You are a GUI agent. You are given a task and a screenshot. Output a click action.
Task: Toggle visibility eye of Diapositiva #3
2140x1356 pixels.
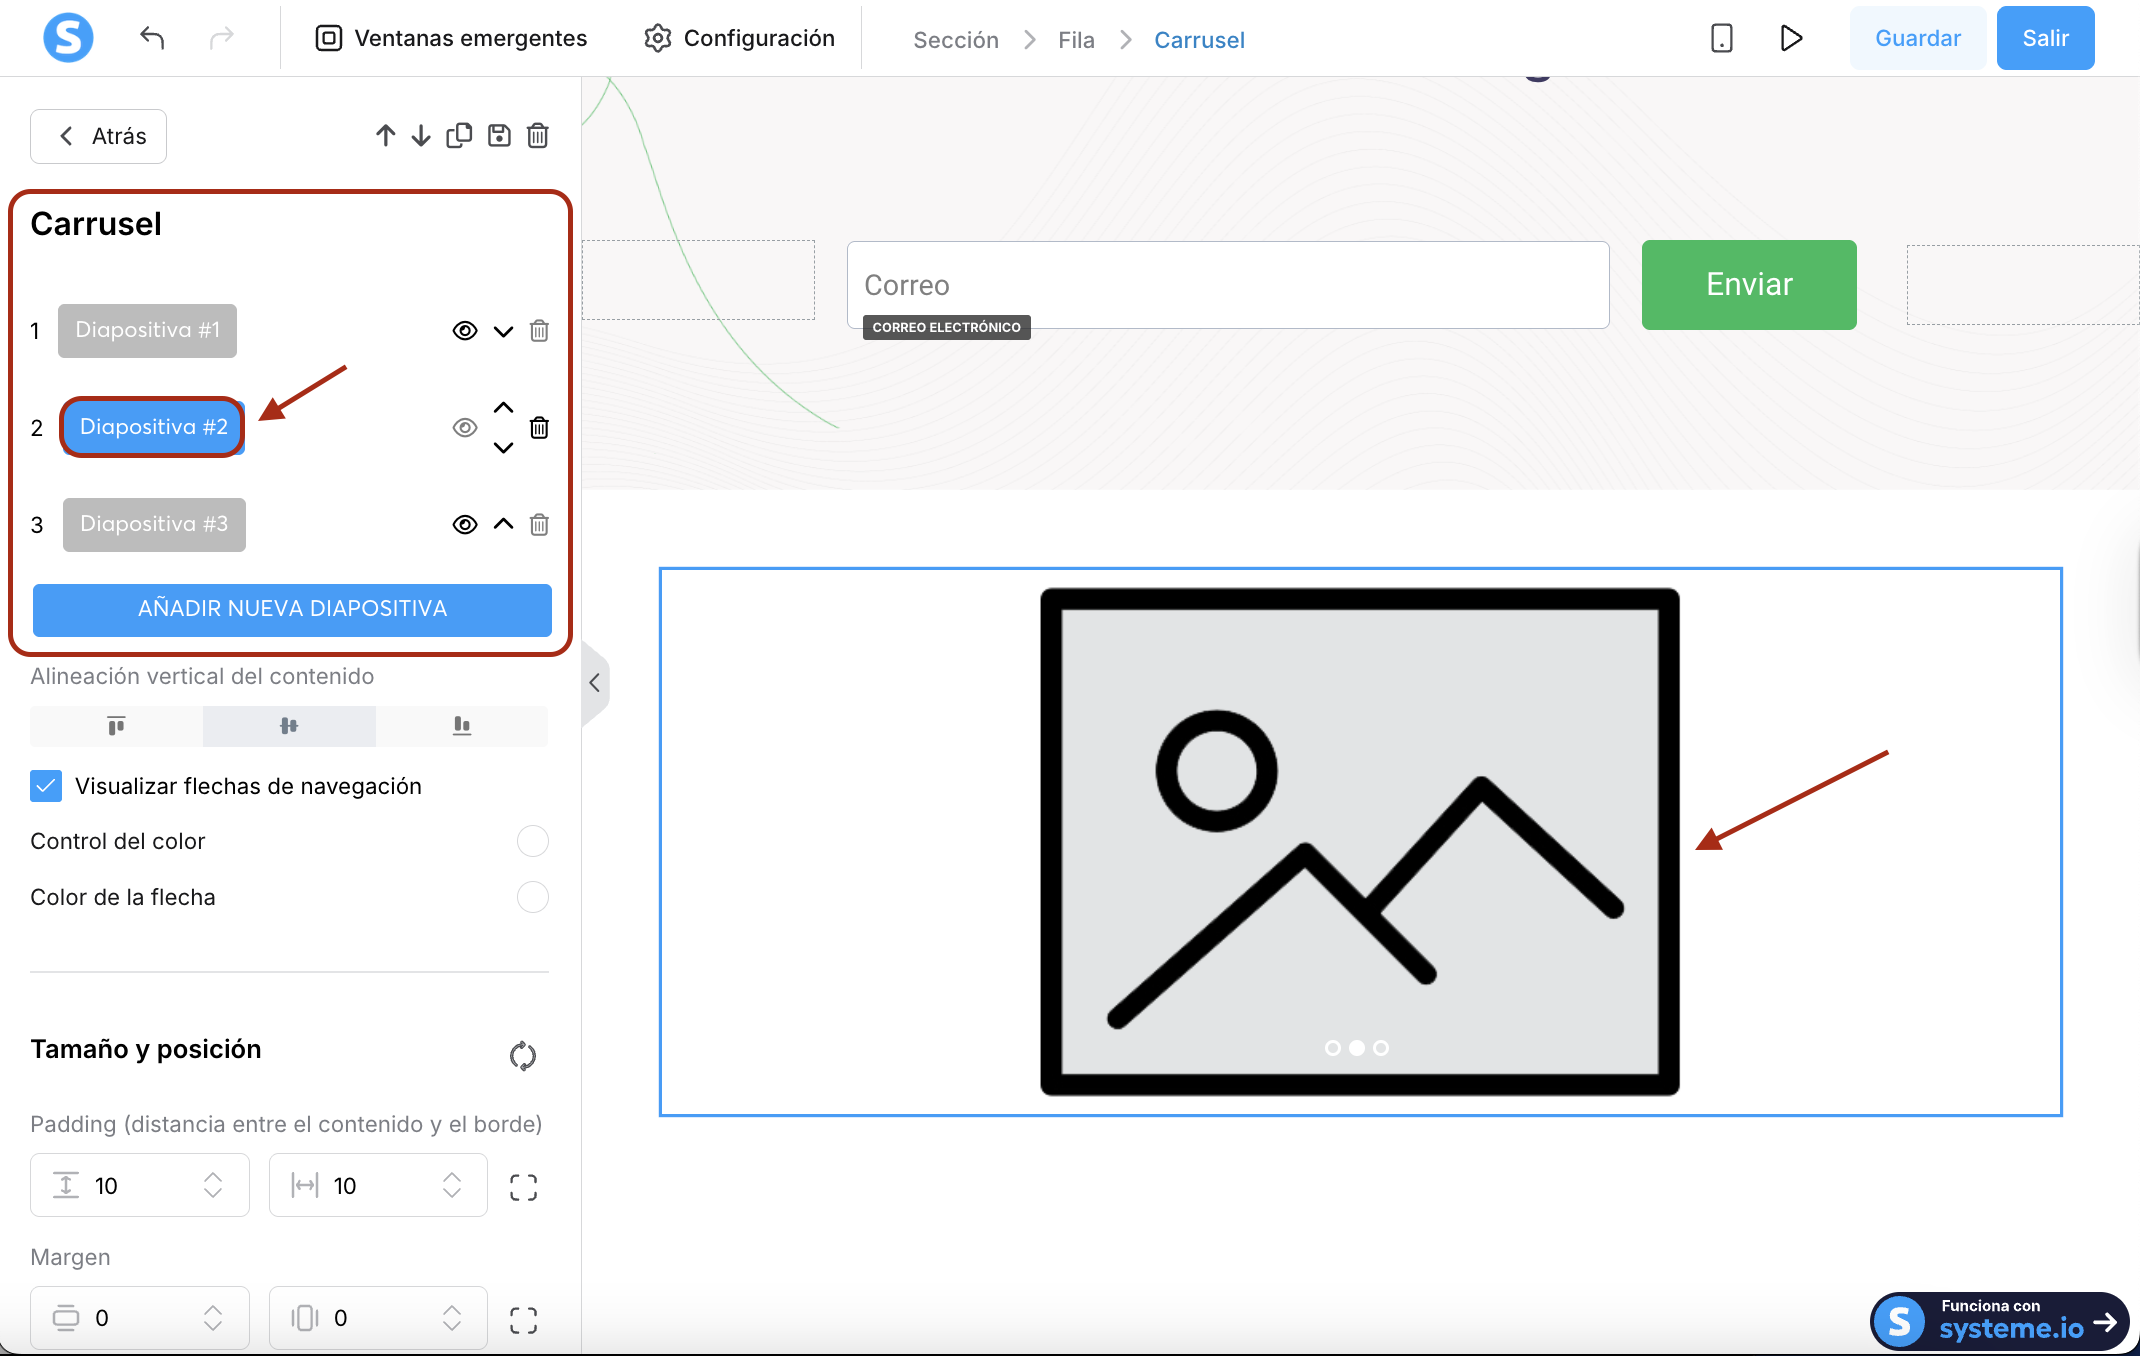tap(465, 525)
